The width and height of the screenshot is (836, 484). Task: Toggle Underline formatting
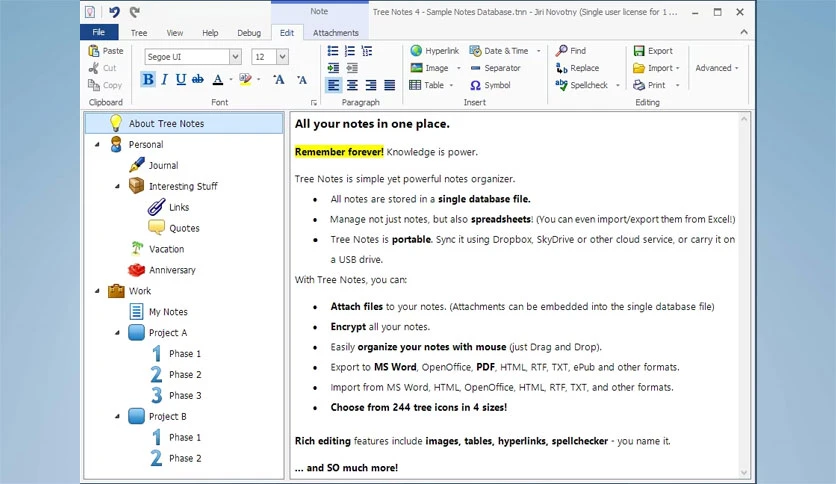pos(181,79)
